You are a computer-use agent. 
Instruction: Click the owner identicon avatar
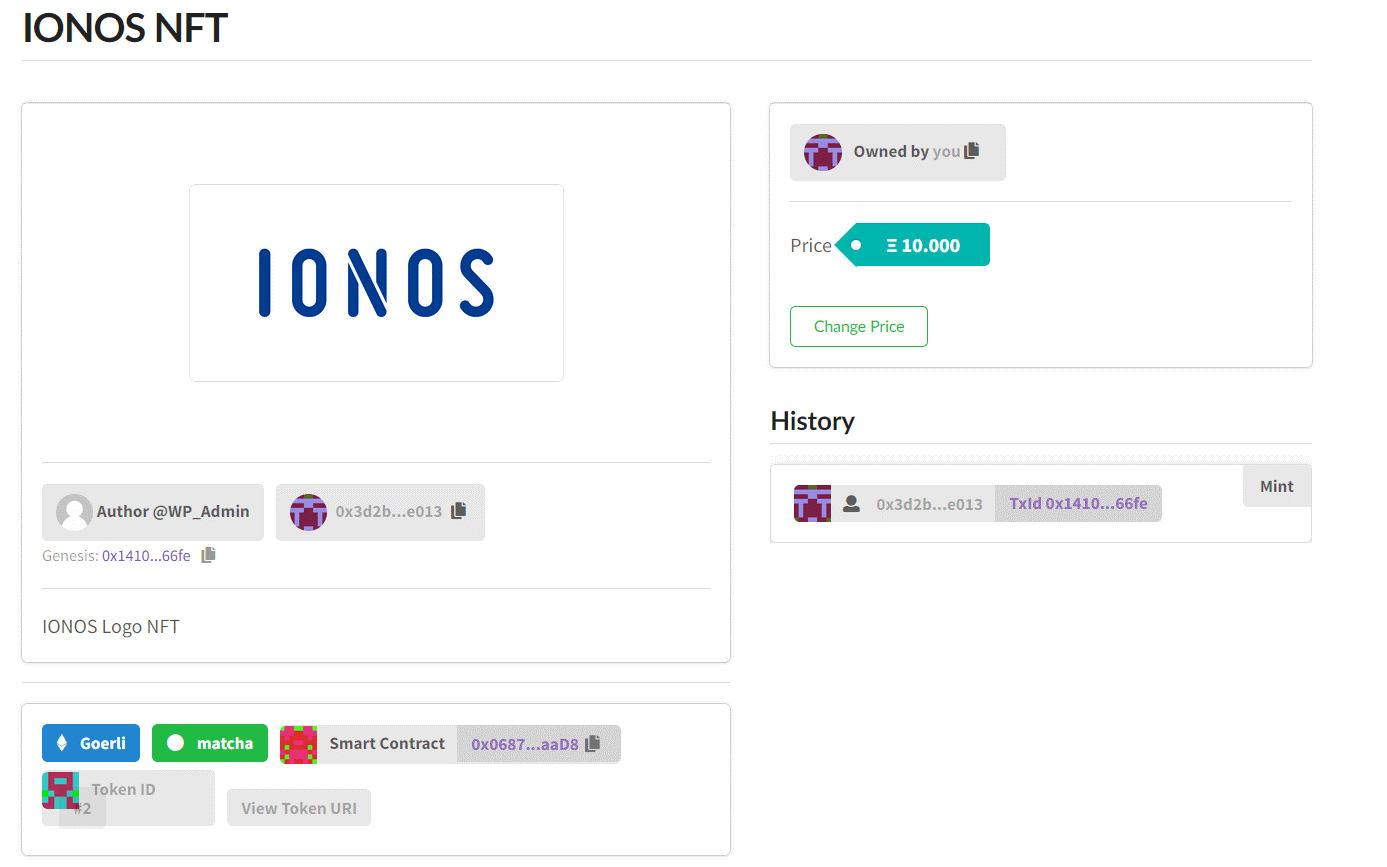(823, 152)
